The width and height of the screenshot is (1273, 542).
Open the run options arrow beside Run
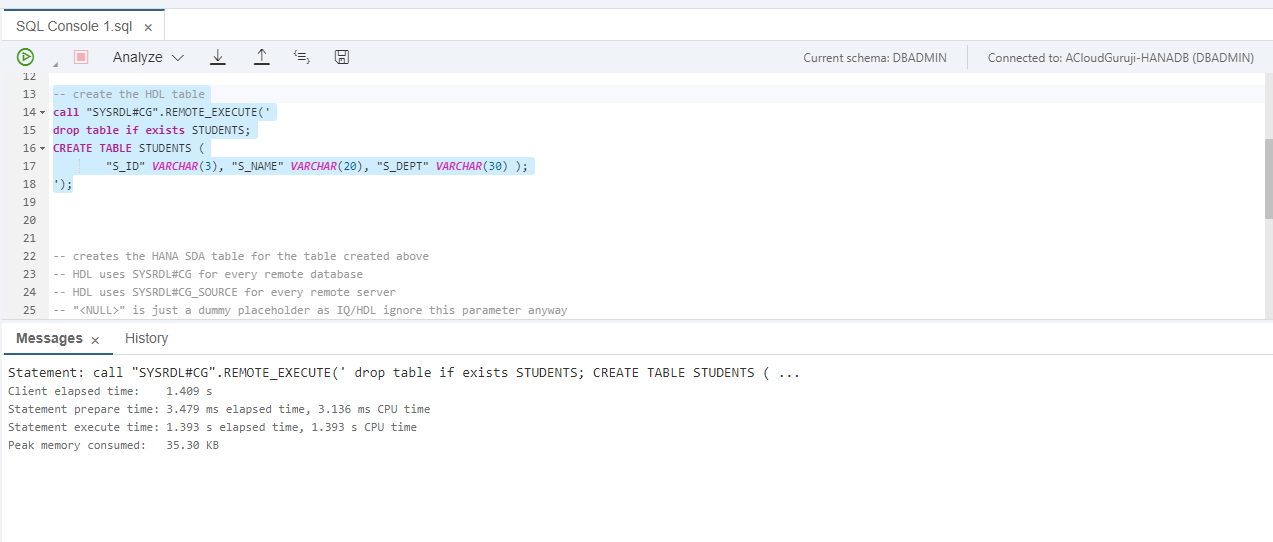click(54, 63)
